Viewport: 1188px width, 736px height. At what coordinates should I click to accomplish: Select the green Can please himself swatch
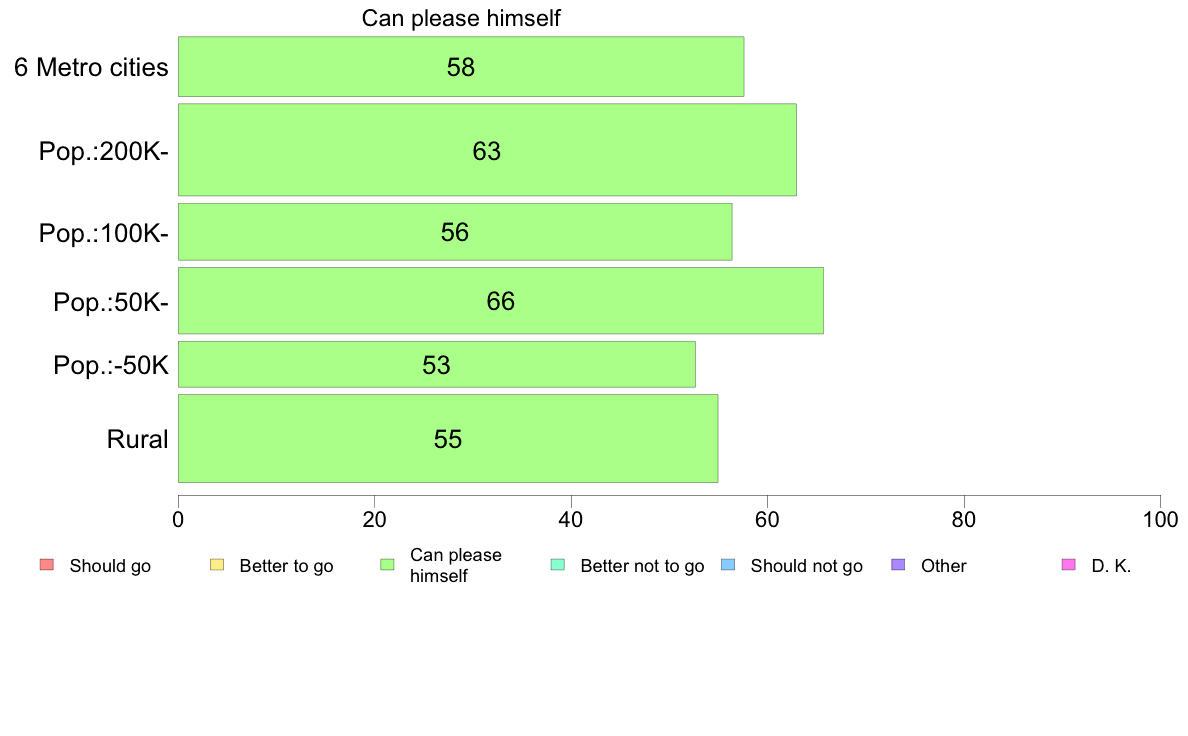click(x=387, y=565)
